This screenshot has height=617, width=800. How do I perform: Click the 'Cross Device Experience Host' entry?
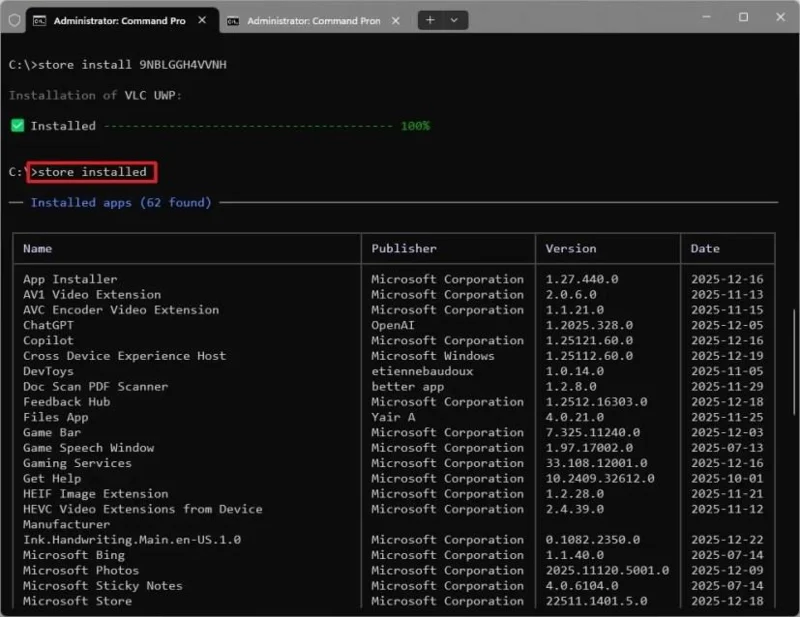tap(124, 356)
